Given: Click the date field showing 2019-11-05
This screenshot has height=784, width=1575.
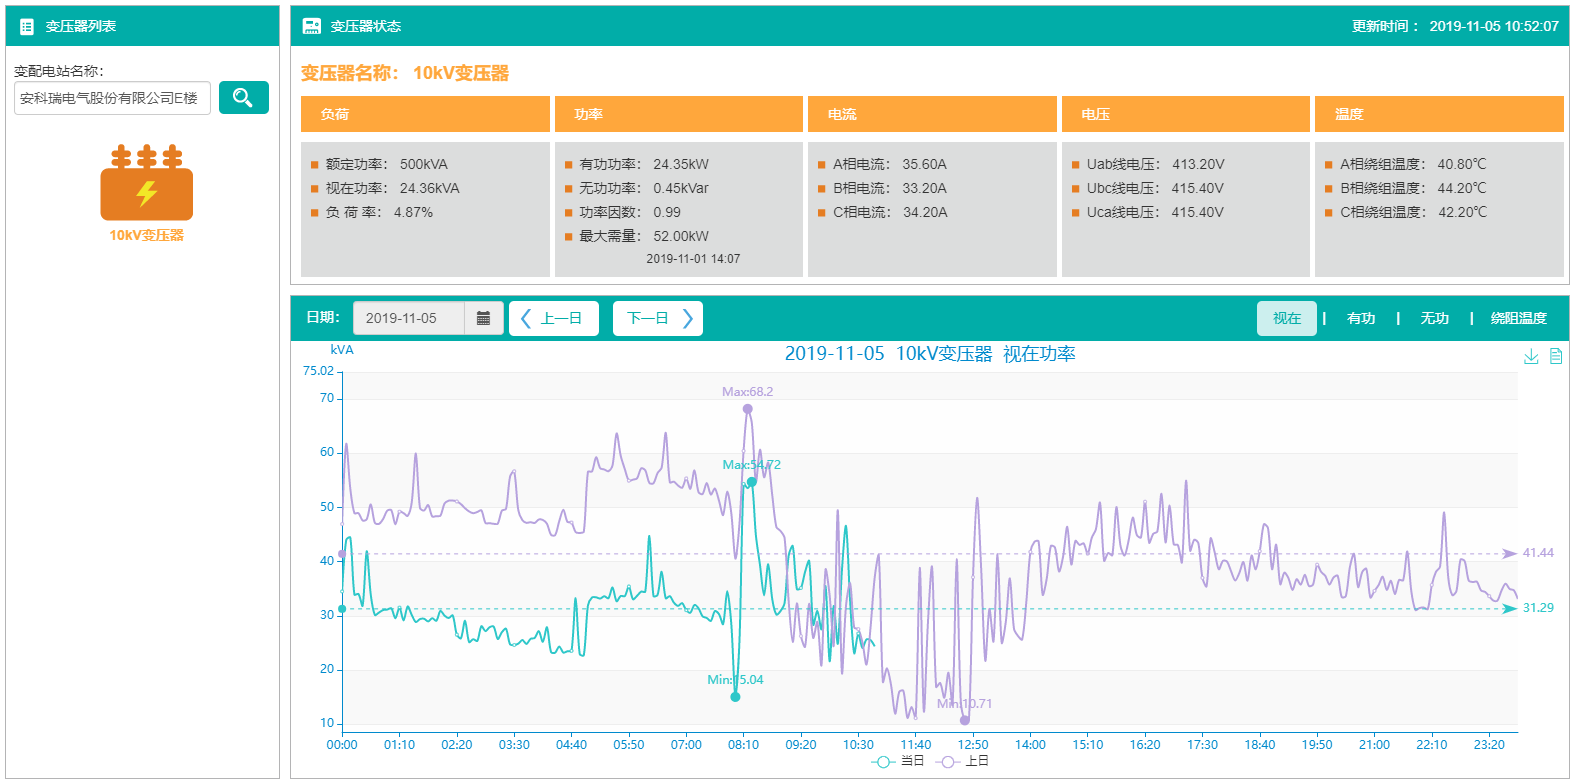Looking at the screenshot, I should tap(408, 318).
